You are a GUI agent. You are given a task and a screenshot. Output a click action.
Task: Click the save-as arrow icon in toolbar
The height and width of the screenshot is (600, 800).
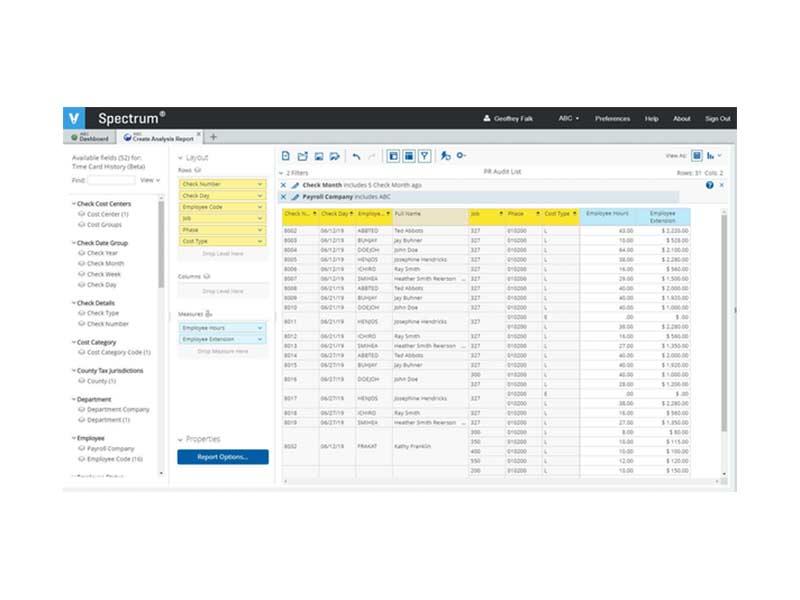point(335,157)
